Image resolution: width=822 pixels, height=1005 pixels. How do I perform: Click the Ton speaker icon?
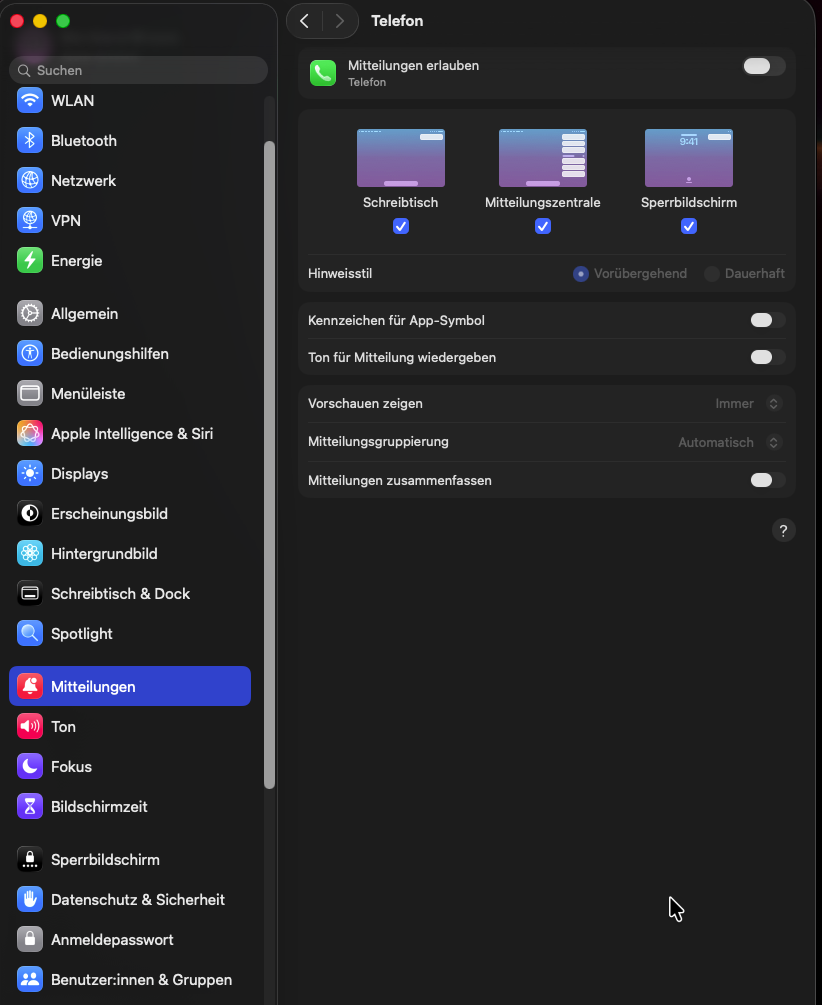[x=29, y=726]
